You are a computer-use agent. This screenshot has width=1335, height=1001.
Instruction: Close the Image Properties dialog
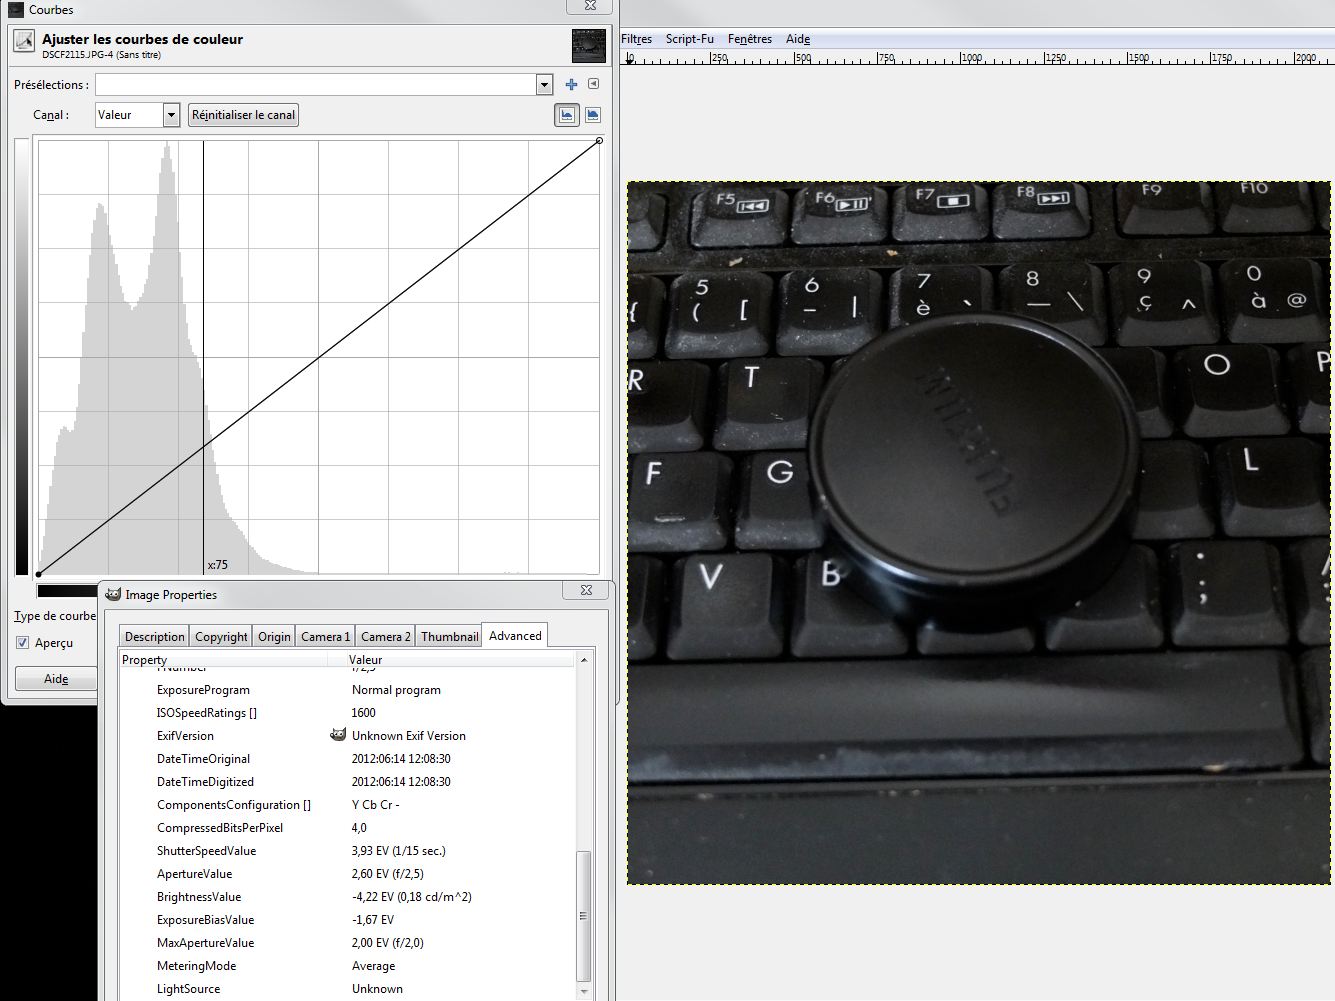586,591
